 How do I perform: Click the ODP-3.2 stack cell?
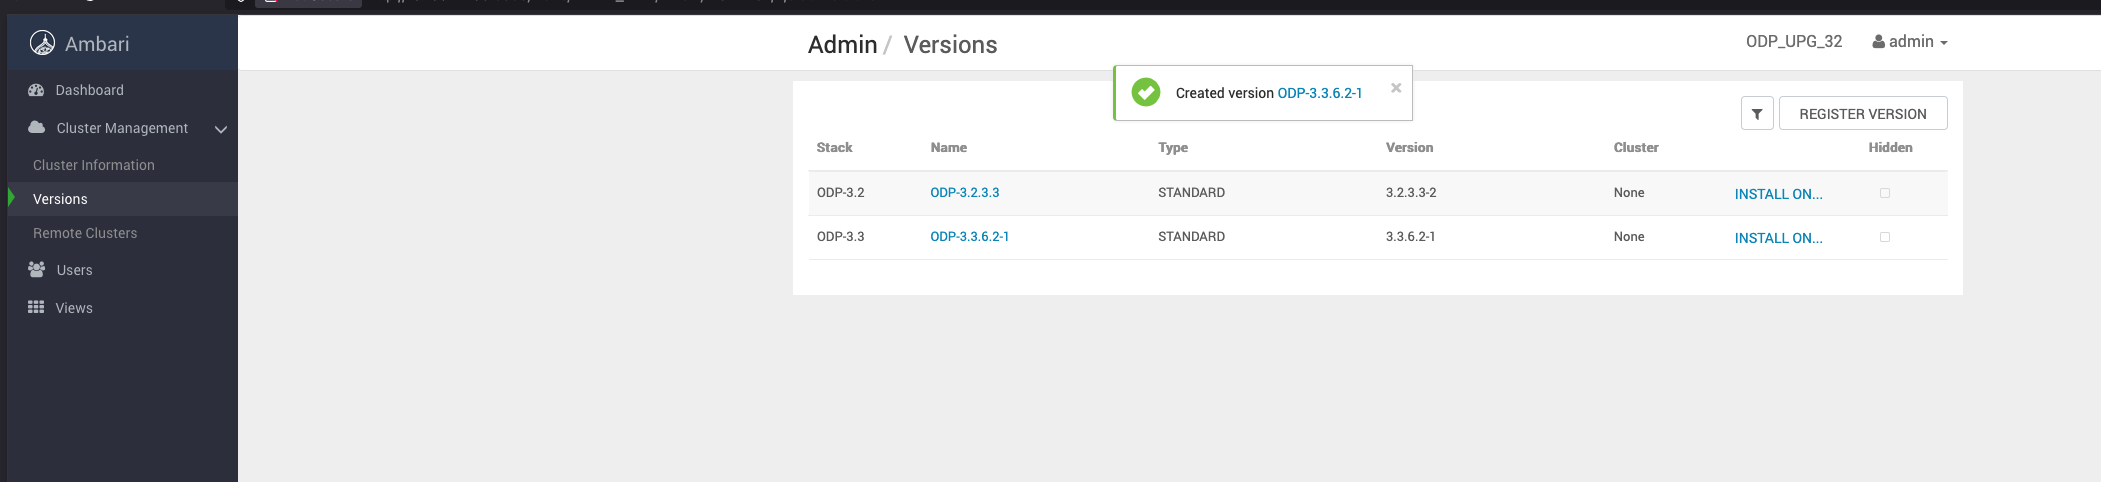[x=840, y=193]
